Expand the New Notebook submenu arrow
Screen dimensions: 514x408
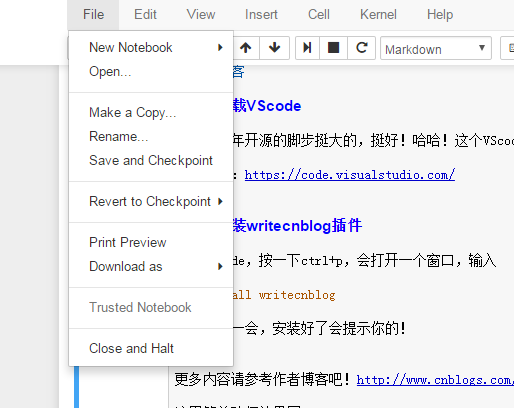coord(220,47)
